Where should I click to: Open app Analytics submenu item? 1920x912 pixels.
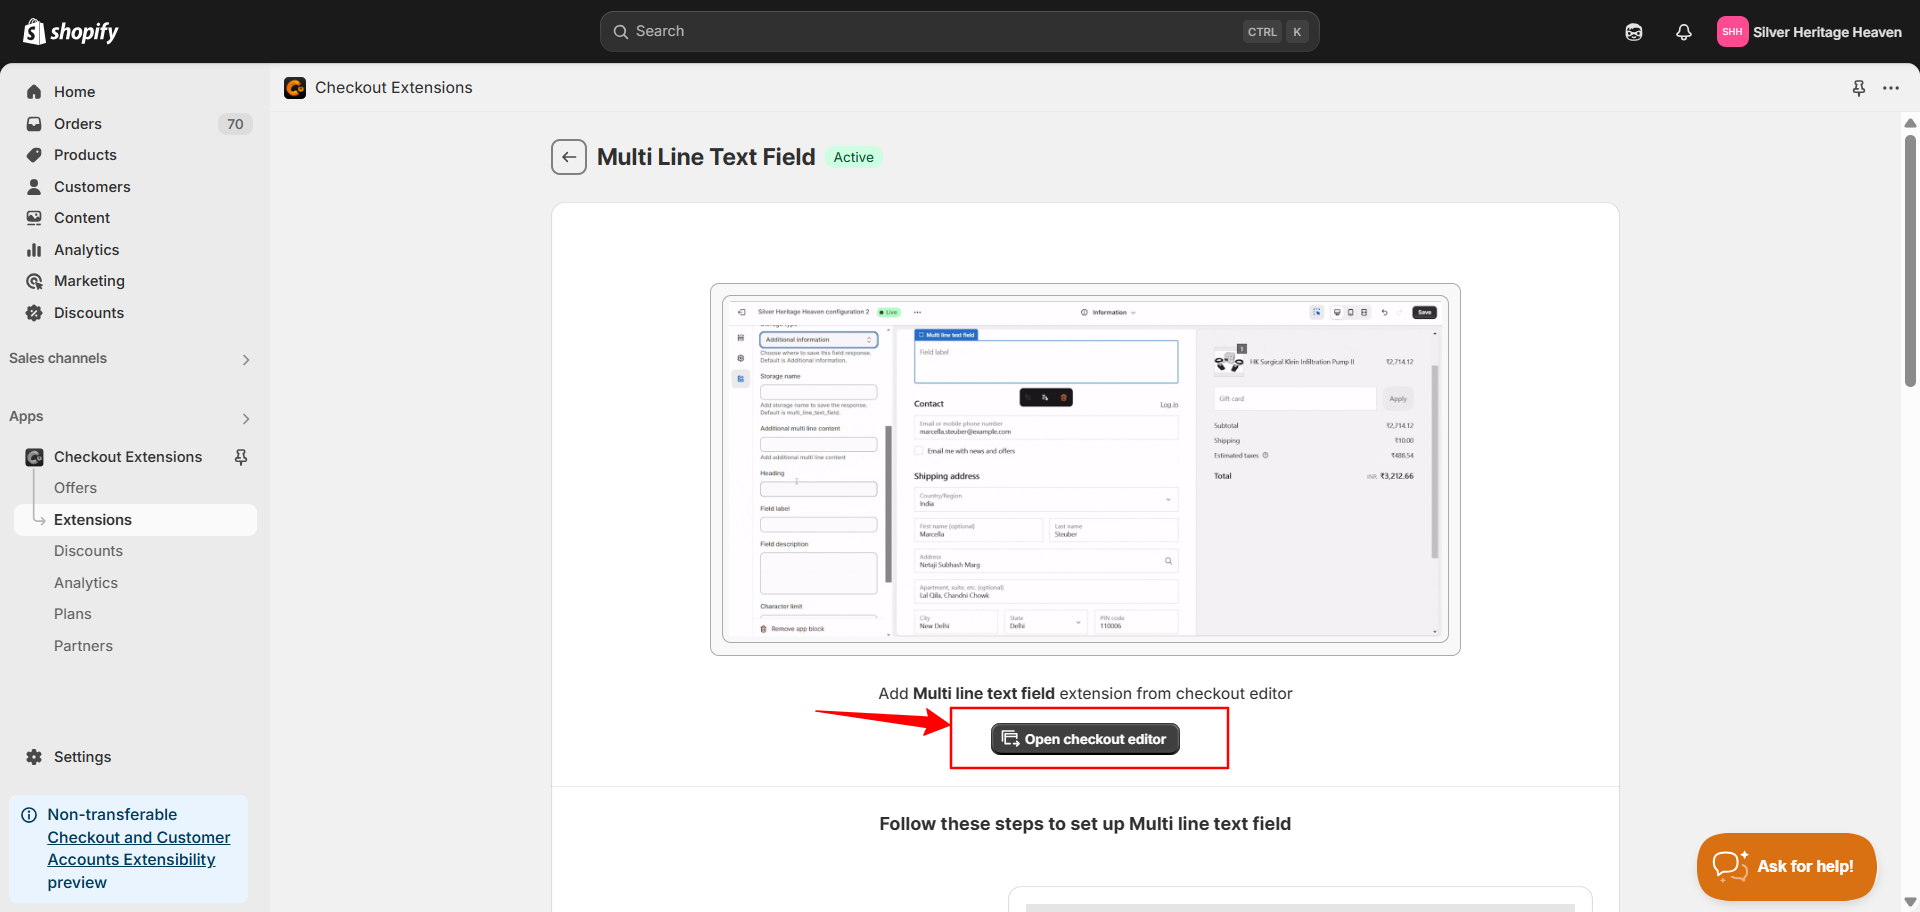tap(86, 583)
